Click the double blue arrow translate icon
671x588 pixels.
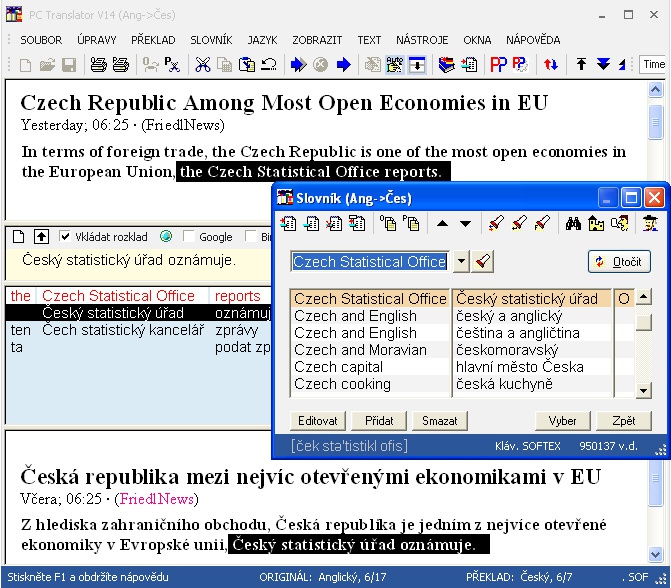click(x=298, y=65)
